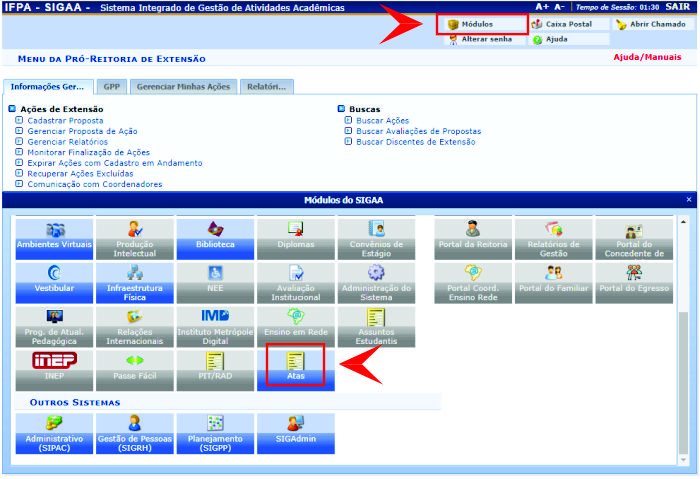Click Gerenciar Relatórios

(67, 142)
